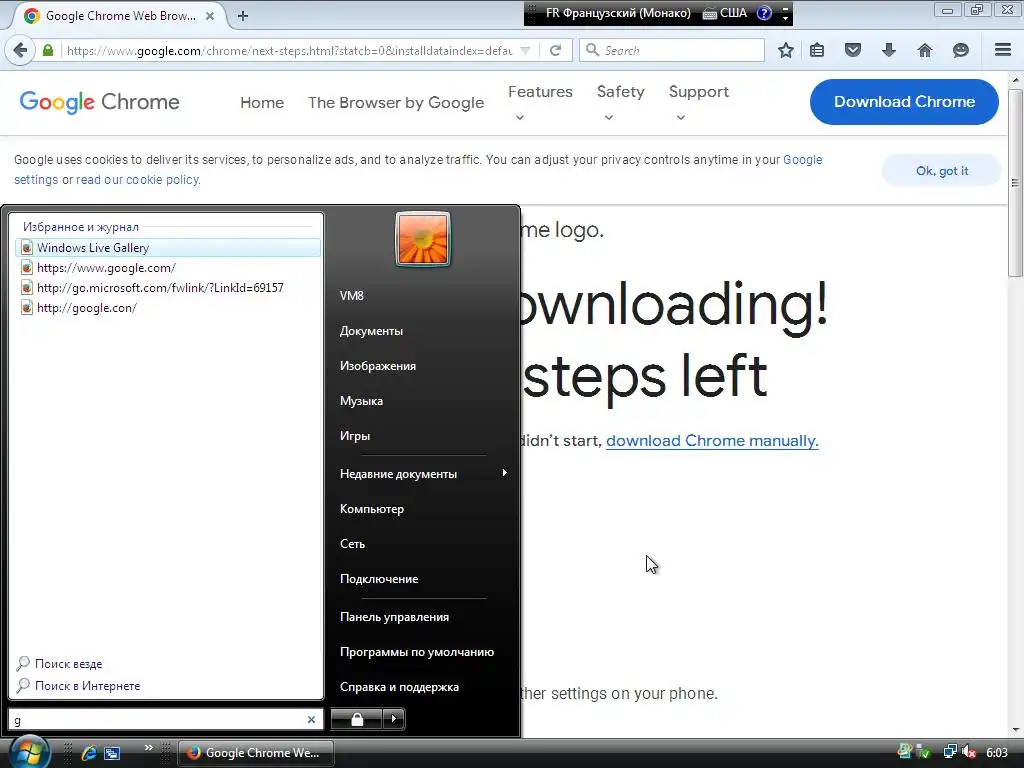Click the language bar help question icon
1024x768 pixels.
coord(764,13)
